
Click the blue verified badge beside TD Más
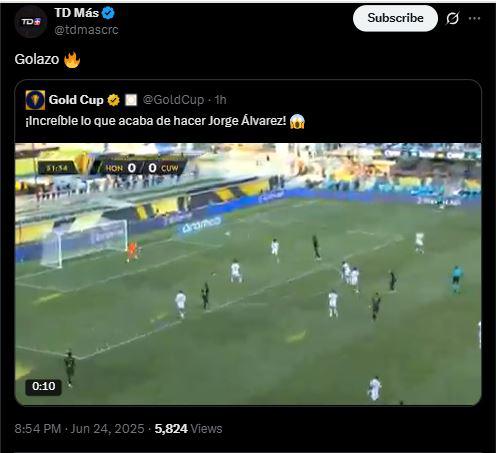108,13
